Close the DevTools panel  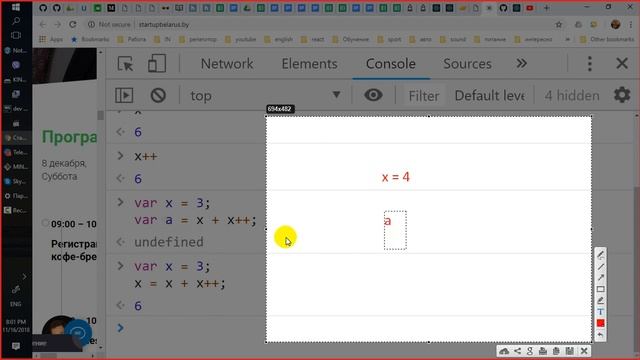coord(622,63)
